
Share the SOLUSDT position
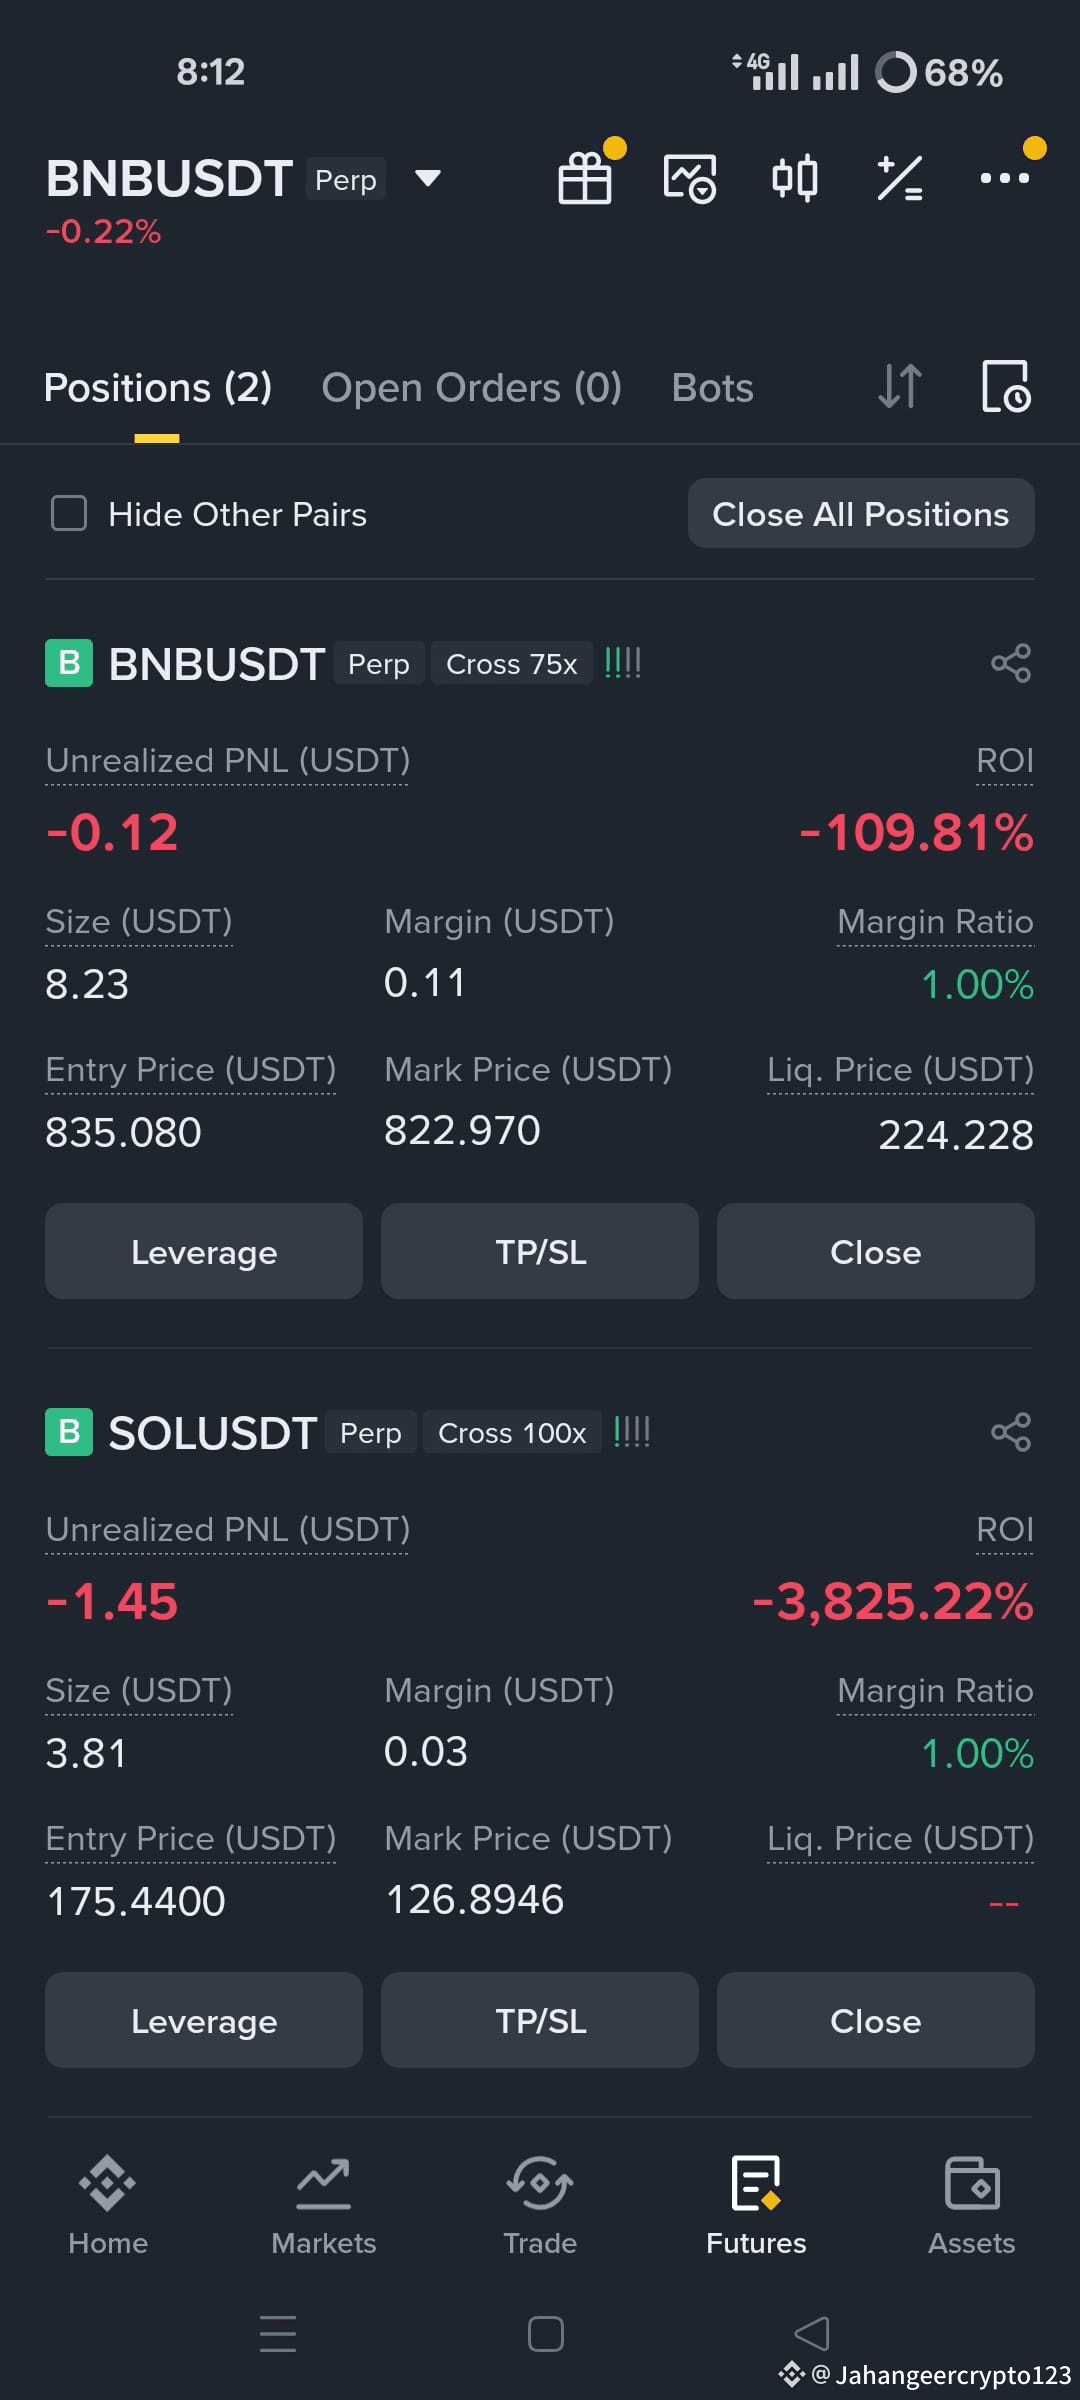click(1011, 1433)
